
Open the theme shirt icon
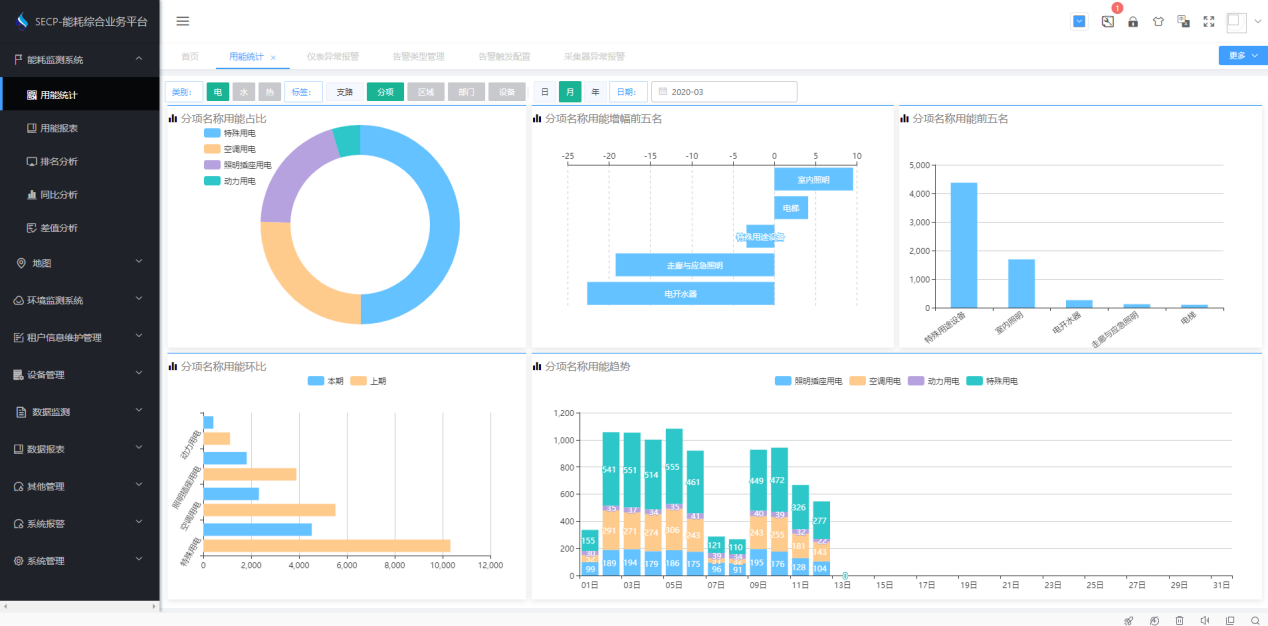click(x=1158, y=21)
